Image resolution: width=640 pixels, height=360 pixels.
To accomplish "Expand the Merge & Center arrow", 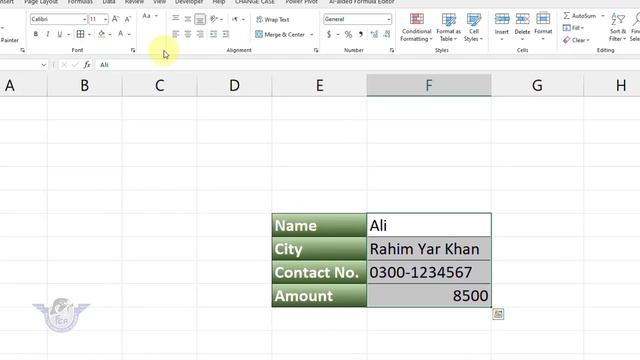I will click(x=312, y=35).
